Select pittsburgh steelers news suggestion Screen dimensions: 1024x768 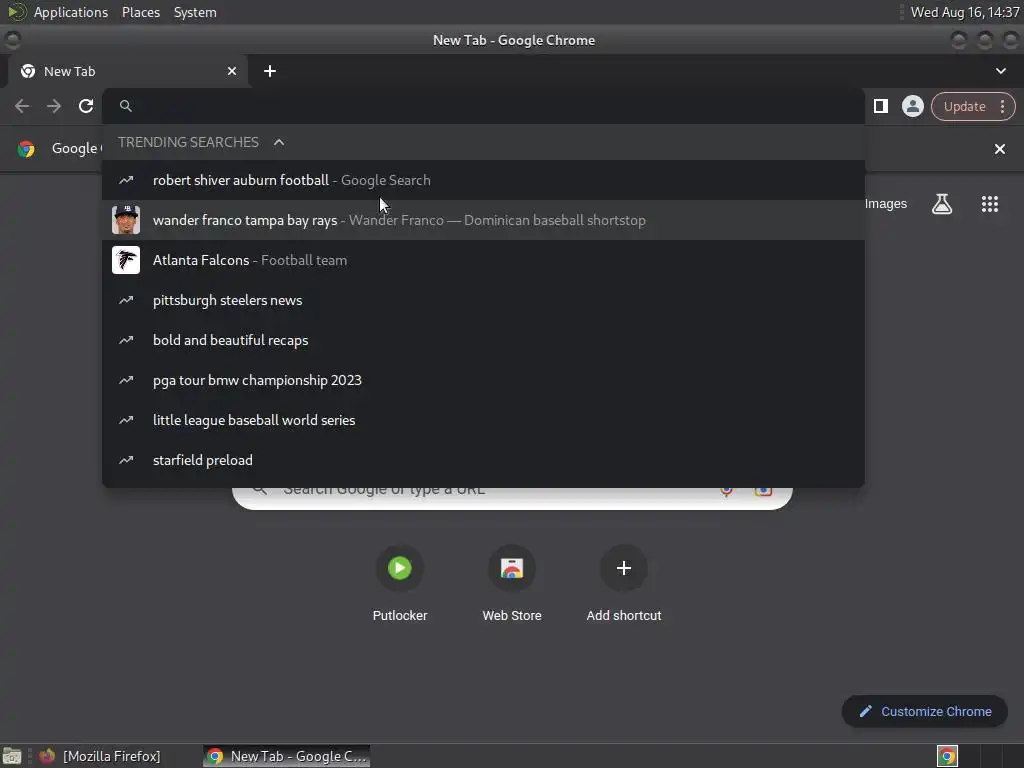(483, 300)
